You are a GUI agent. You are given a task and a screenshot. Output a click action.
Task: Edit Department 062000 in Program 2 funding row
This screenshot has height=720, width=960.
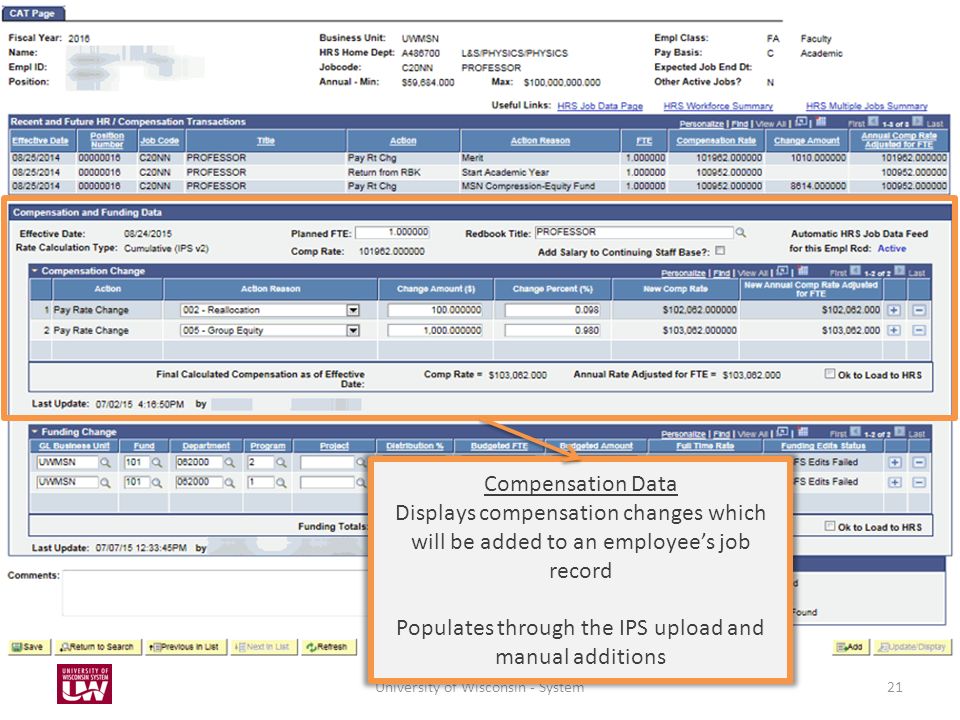tap(198, 463)
